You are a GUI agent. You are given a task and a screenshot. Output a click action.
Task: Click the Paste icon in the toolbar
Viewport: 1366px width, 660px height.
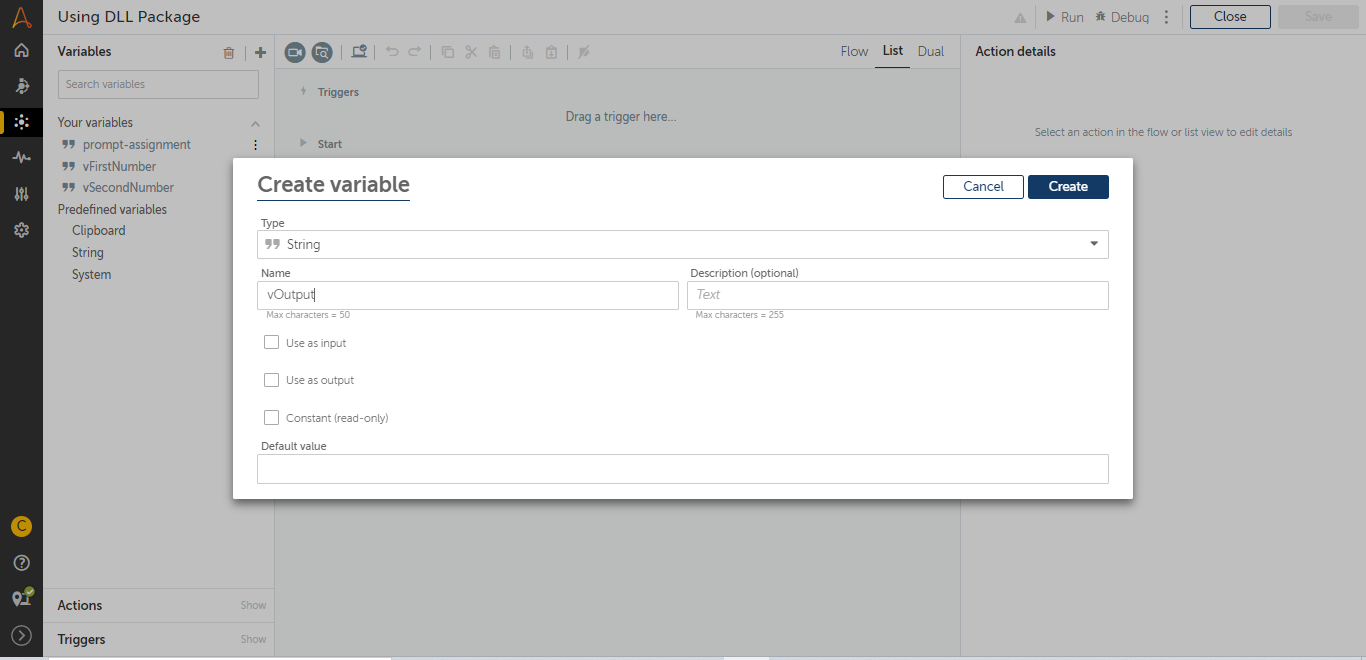(x=494, y=52)
